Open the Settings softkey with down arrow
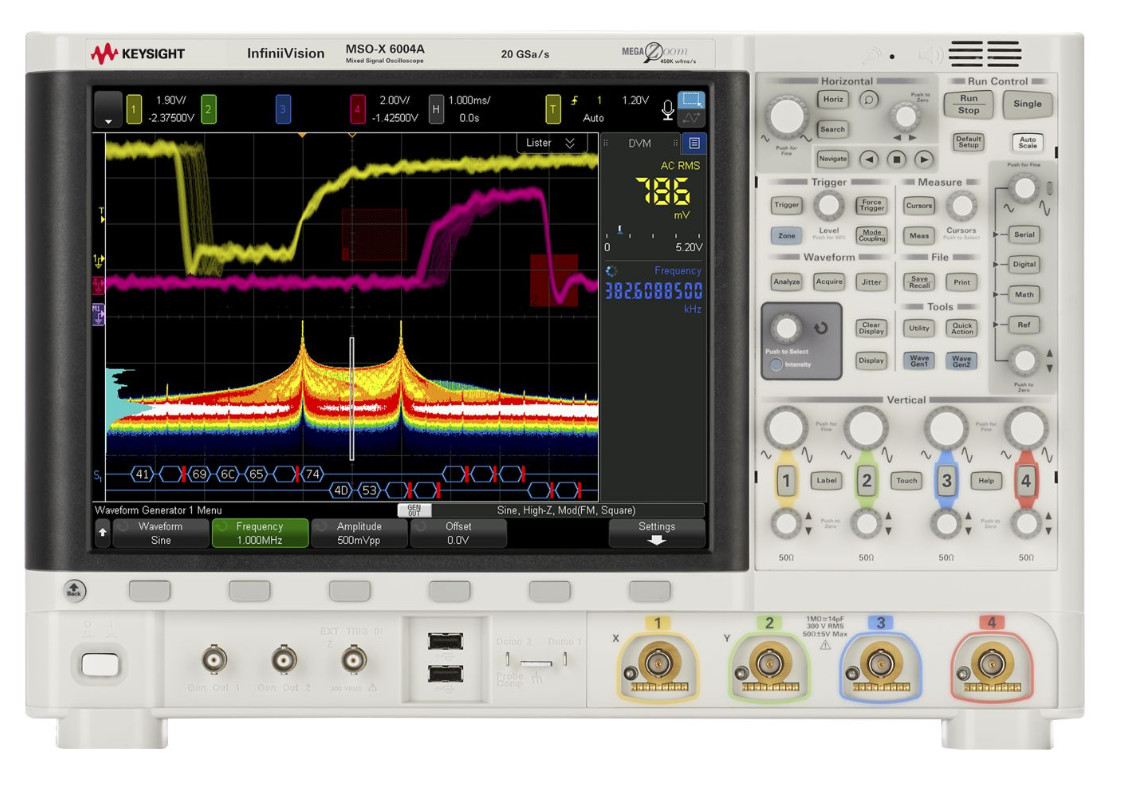The width and height of the screenshot is (1123, 797). (x=657, y=533)
